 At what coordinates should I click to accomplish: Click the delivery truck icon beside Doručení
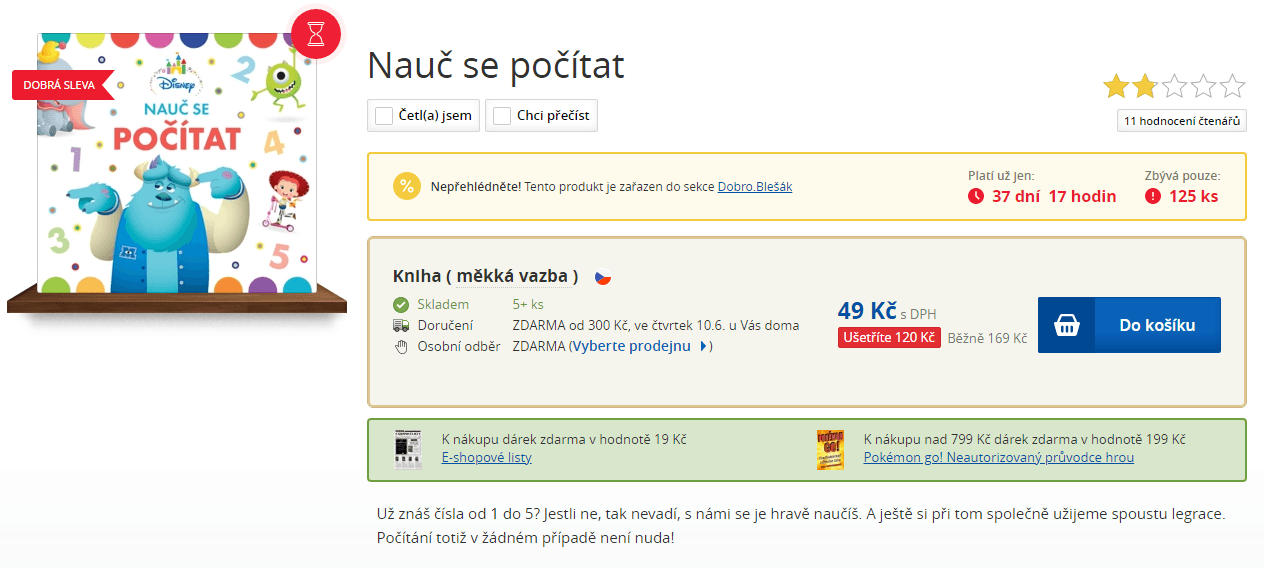401,325
